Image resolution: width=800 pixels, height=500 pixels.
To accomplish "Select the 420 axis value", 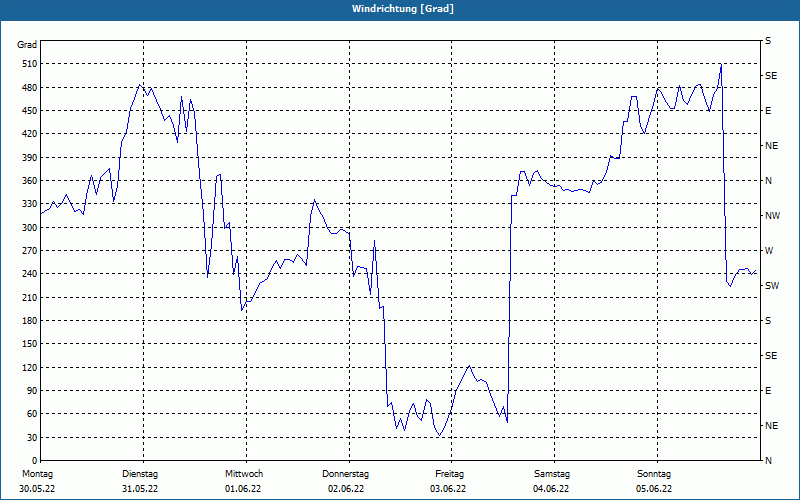I will (30, 134).
